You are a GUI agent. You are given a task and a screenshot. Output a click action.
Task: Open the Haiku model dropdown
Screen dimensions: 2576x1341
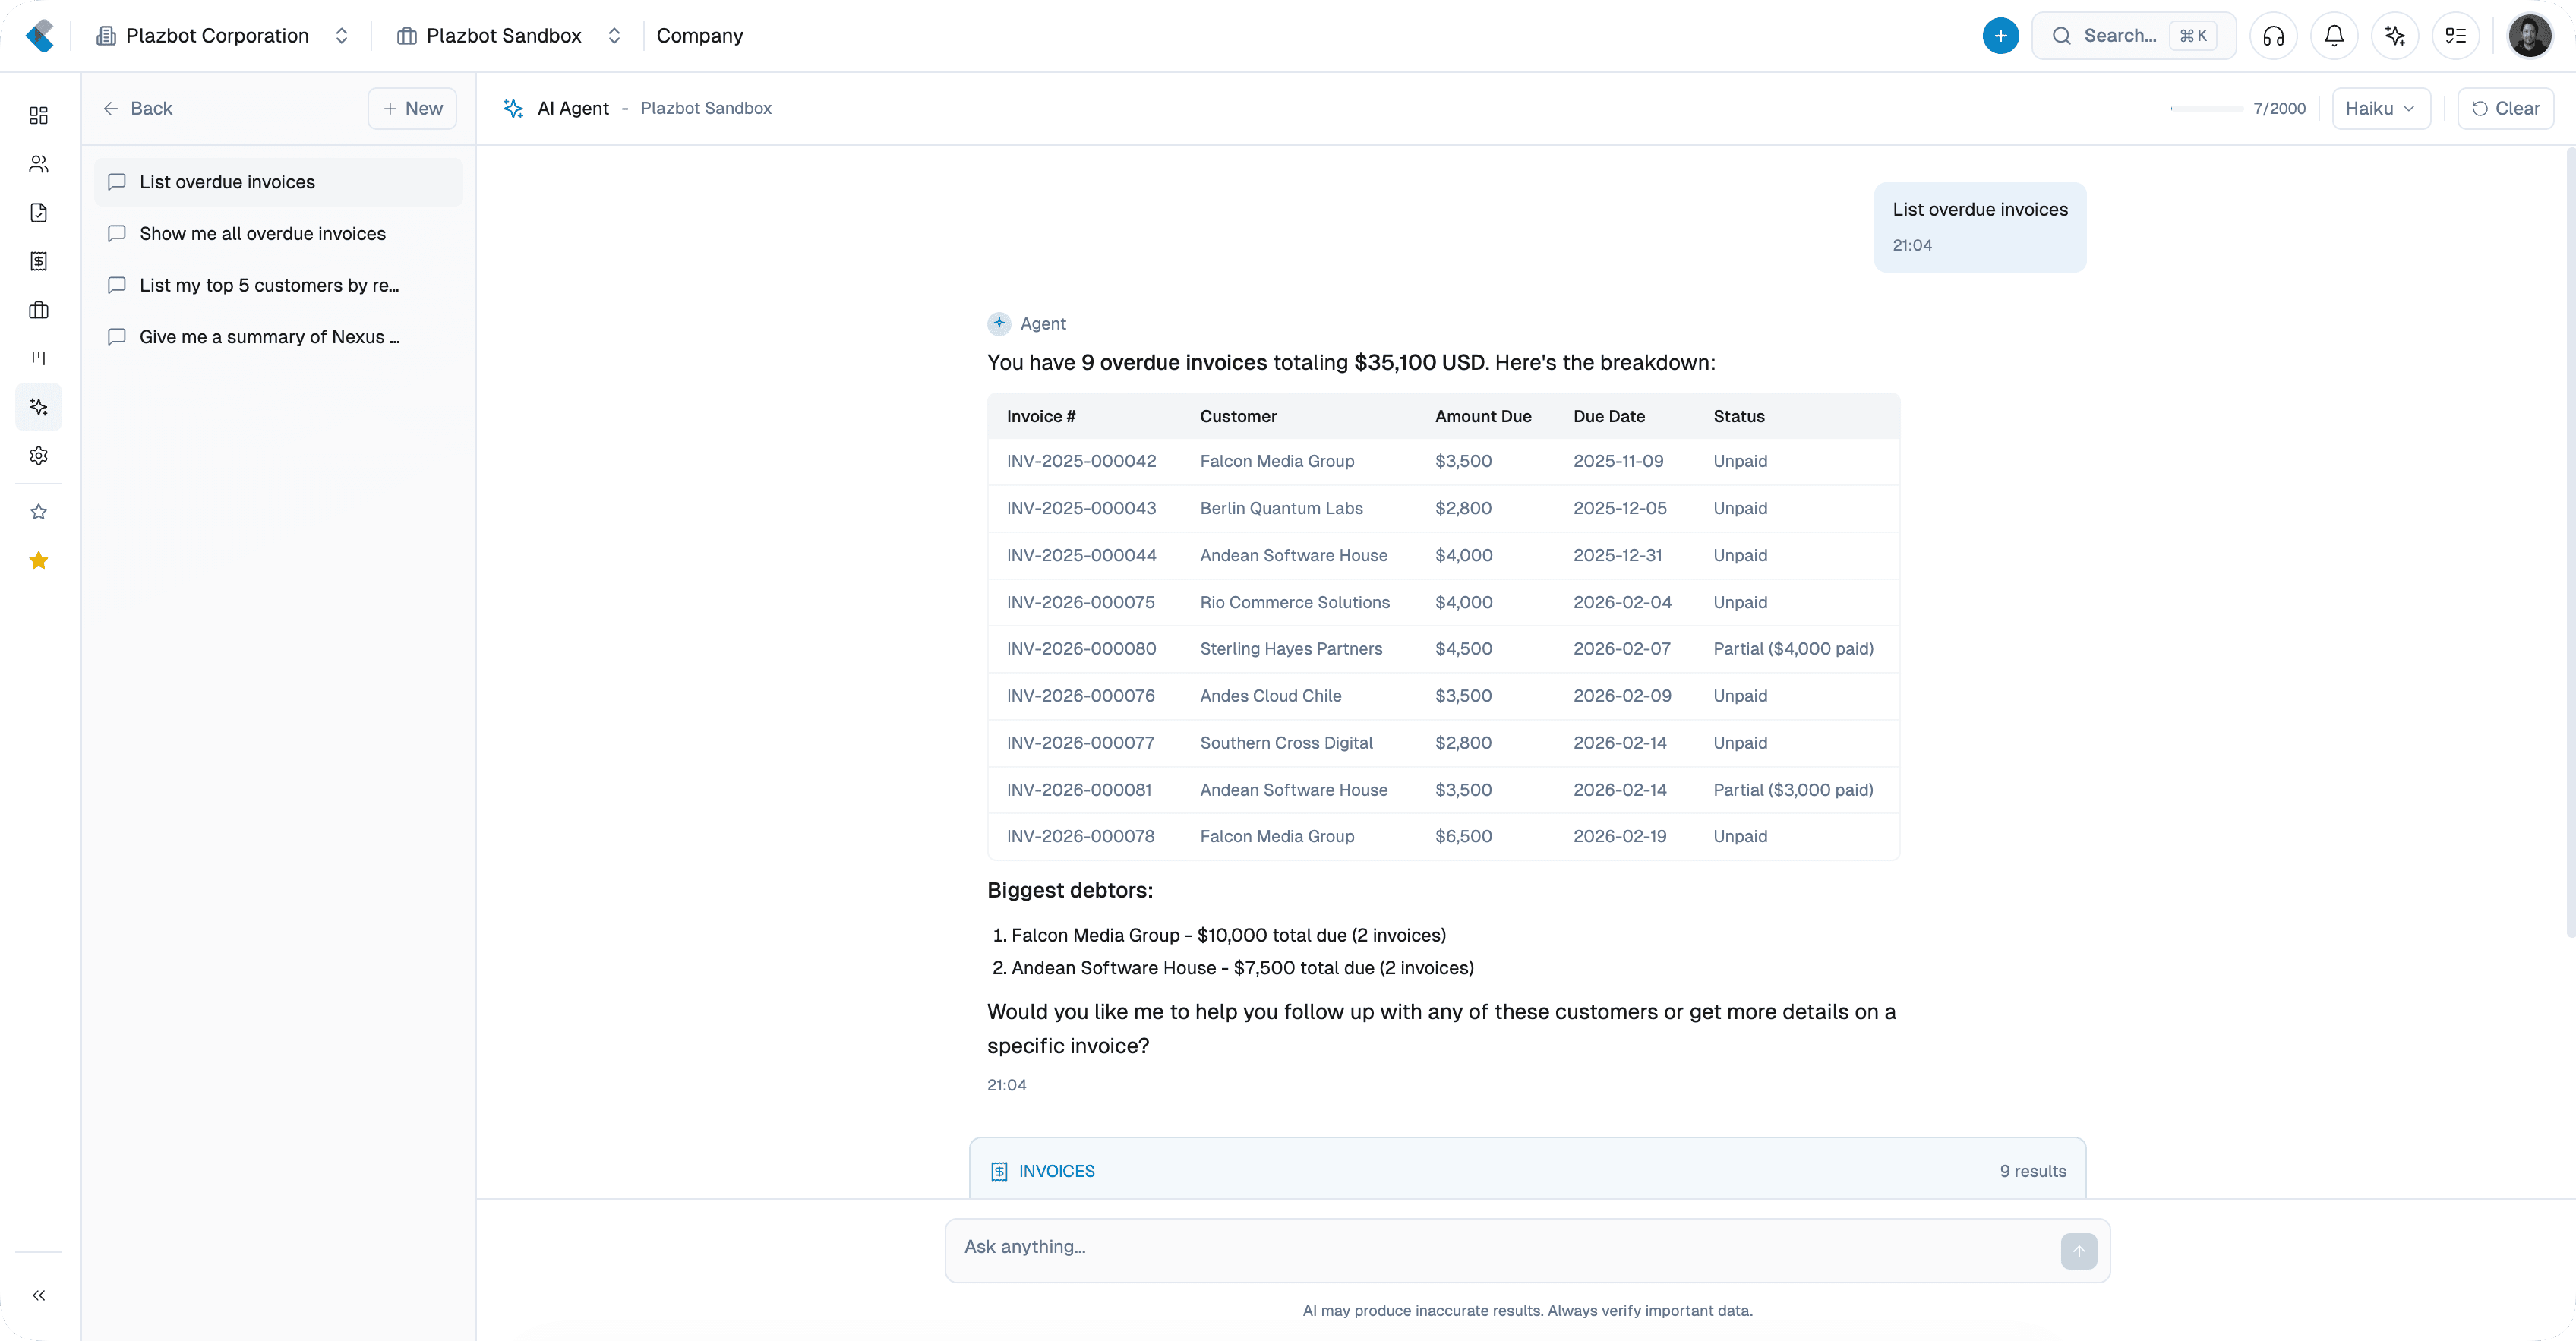(2381, 108)
